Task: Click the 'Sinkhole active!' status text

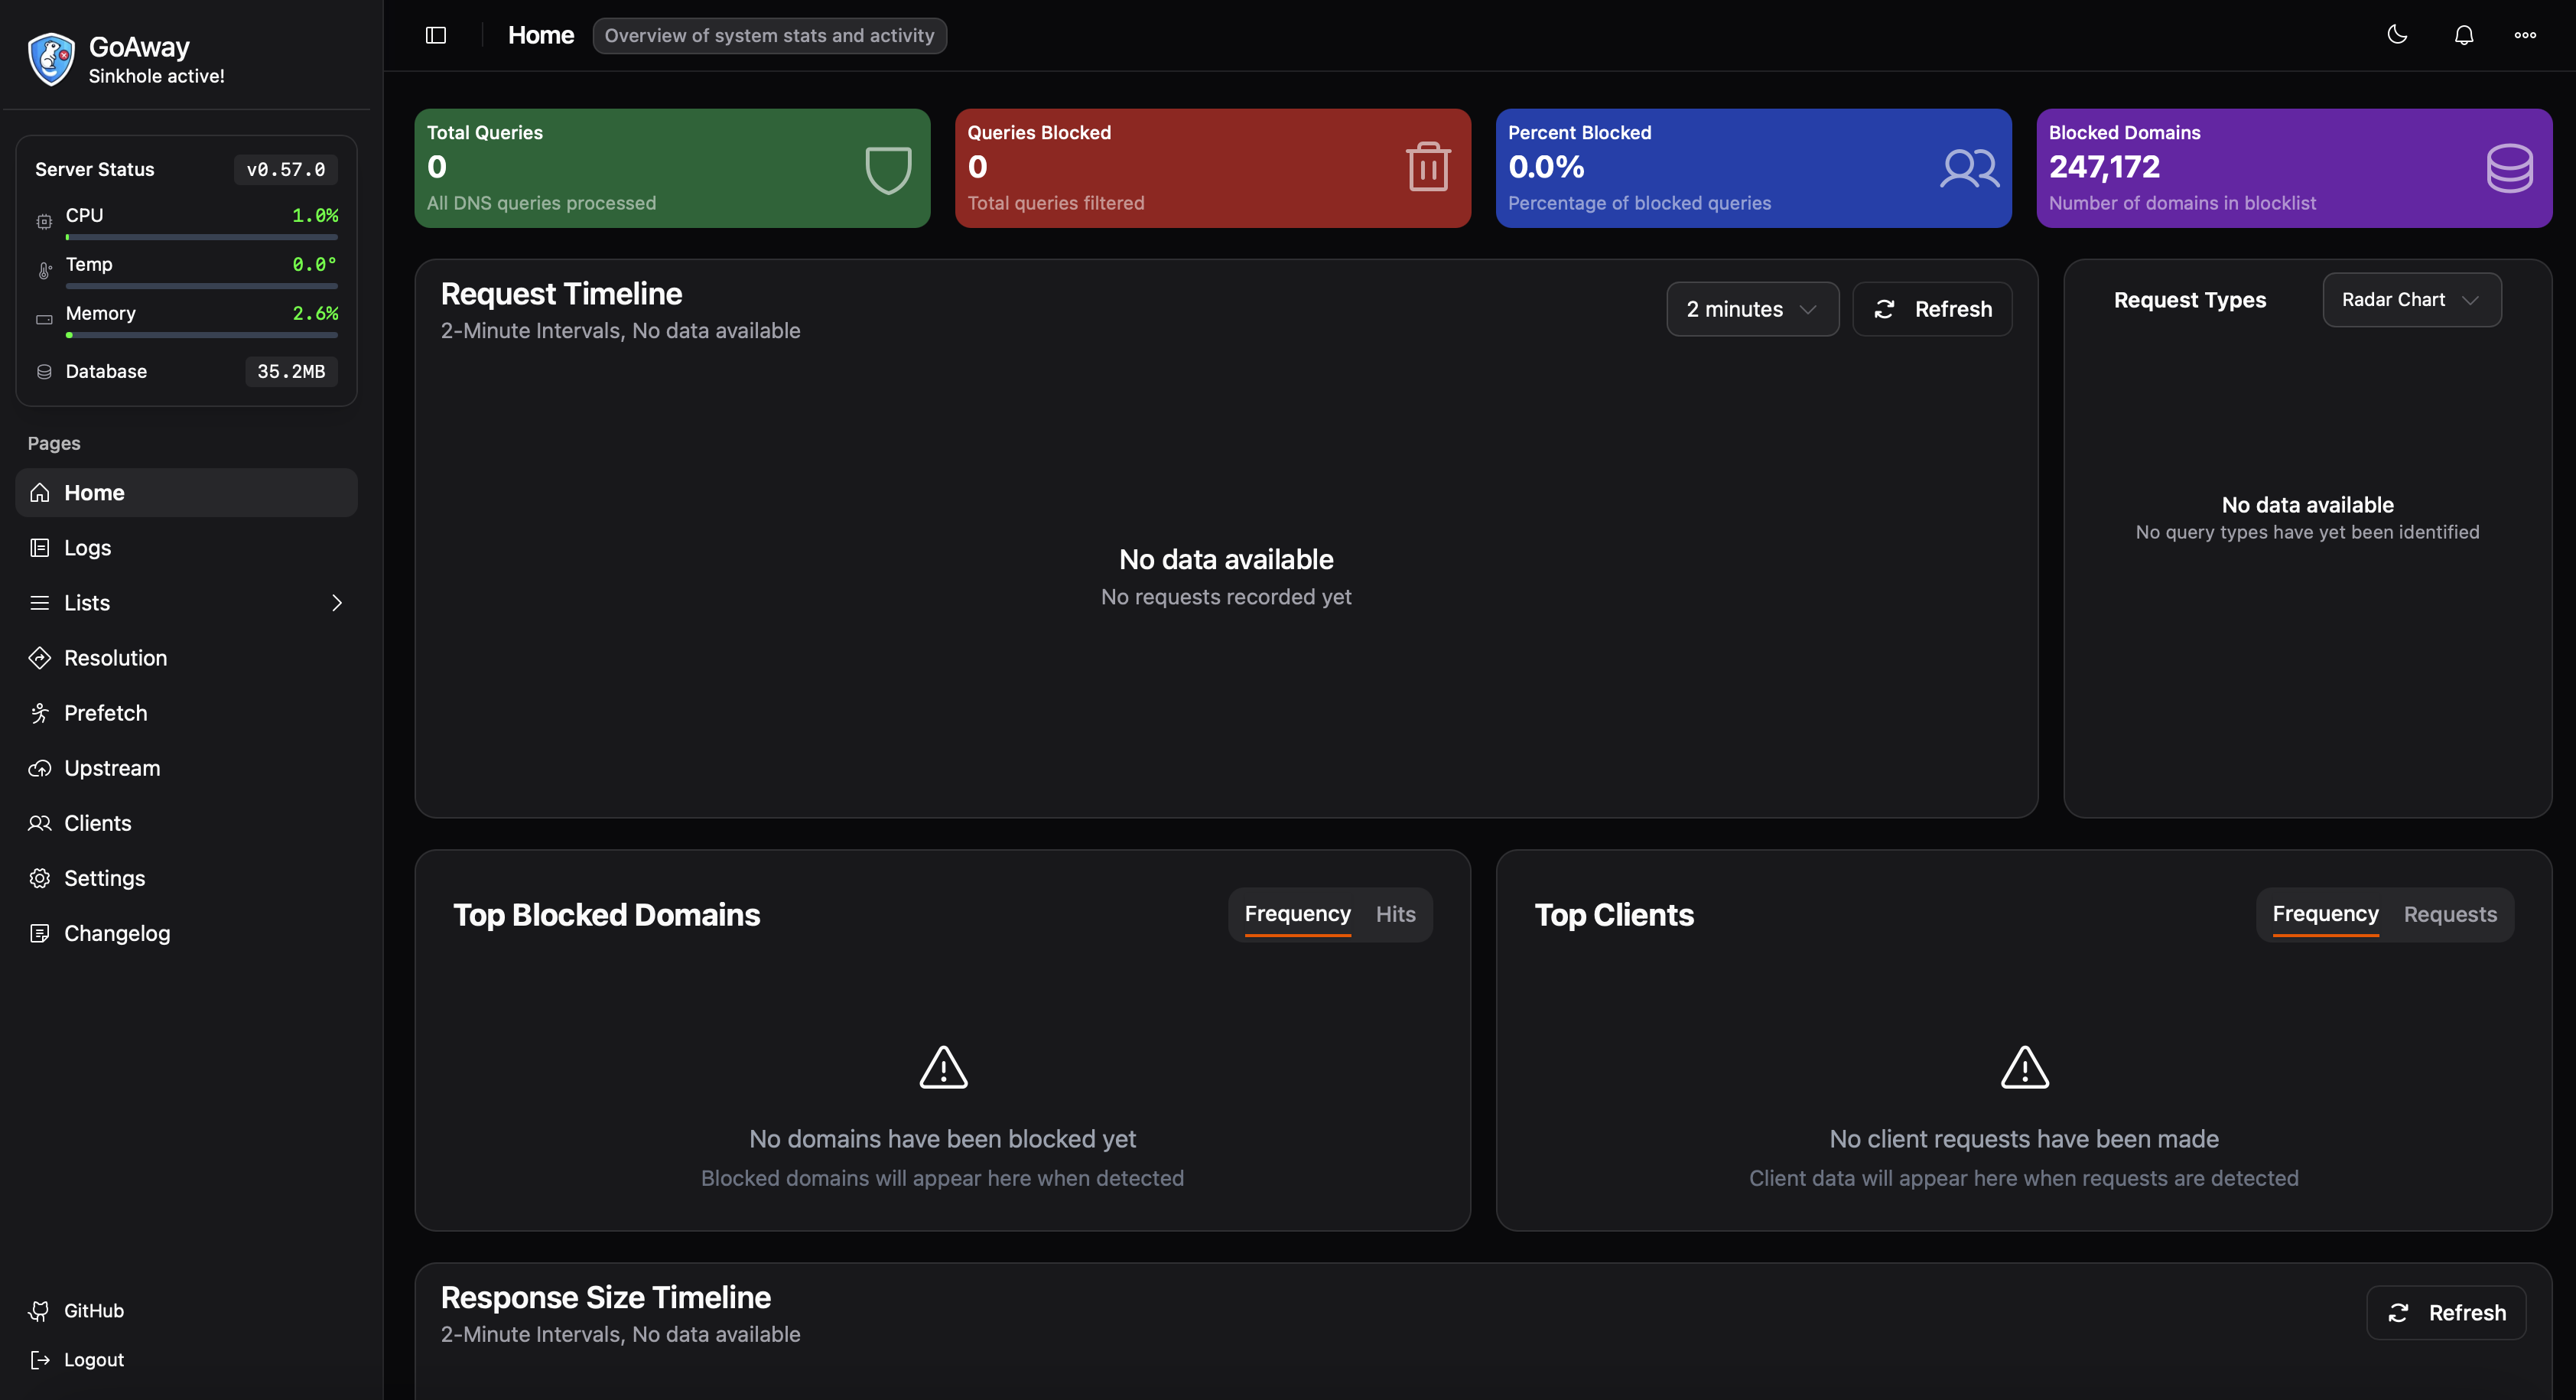Action: coord(156,76)
